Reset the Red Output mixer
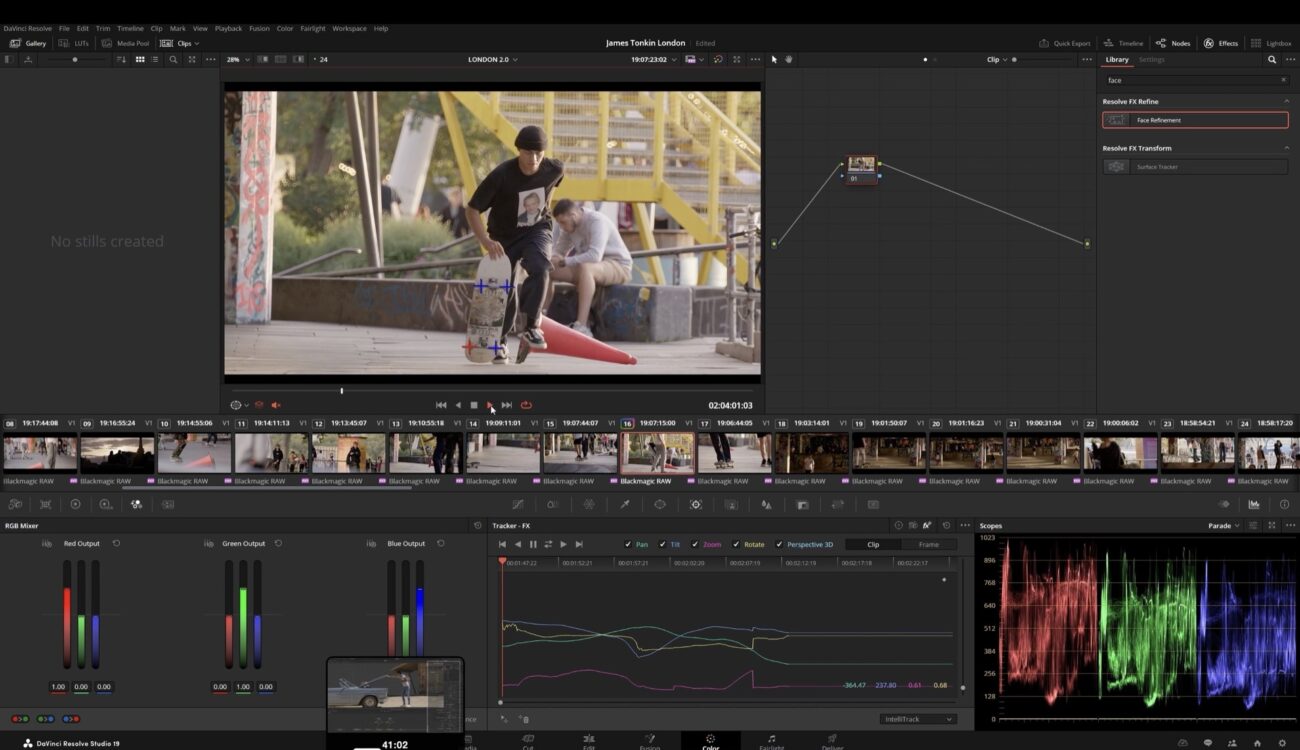The image size is (1300, 750). [116, 543]
